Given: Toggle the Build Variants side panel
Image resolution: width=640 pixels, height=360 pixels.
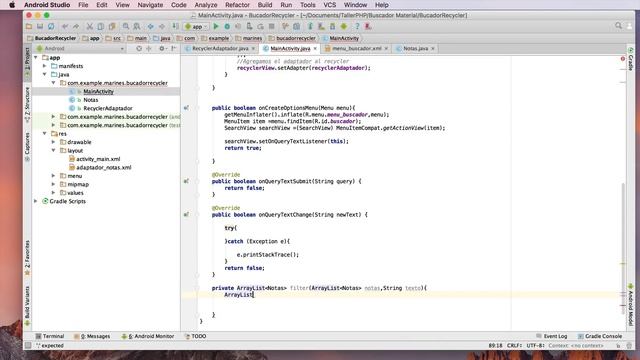Looking at the screenshot, I should tap(27, 306).
